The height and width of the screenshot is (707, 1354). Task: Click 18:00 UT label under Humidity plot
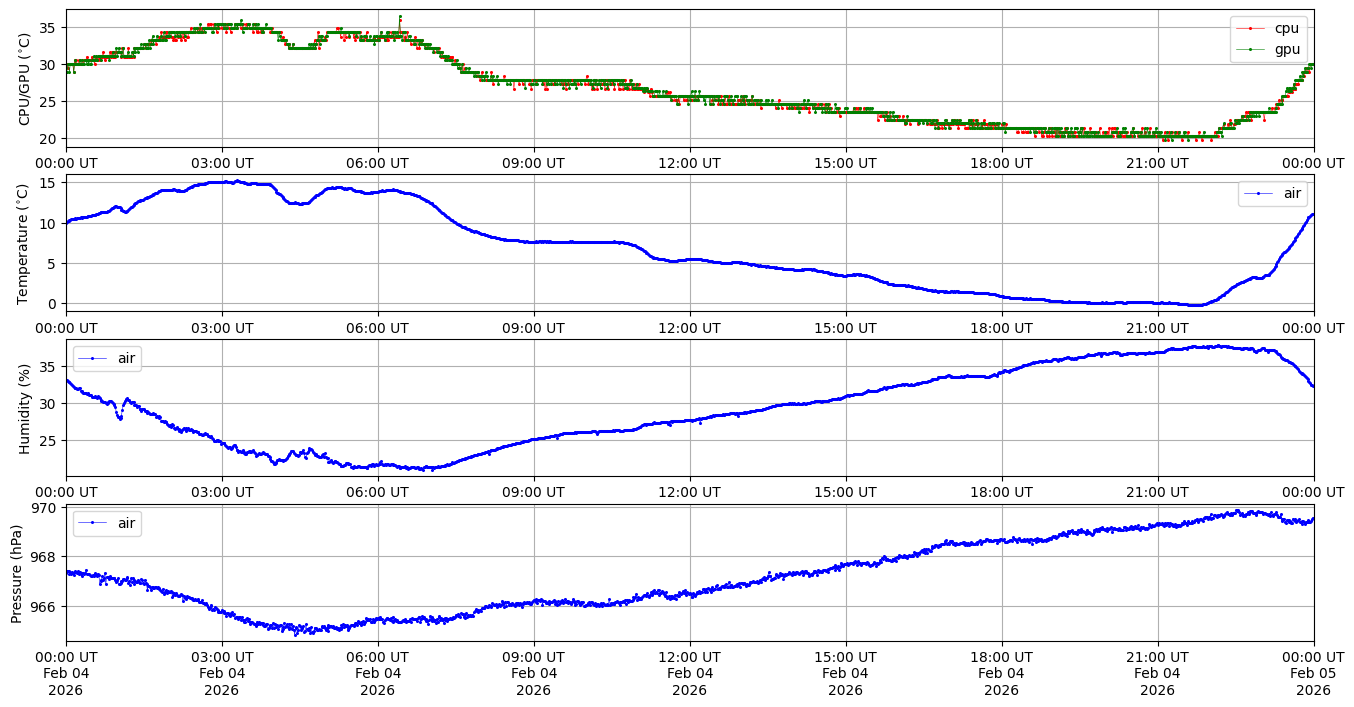[1001, 492]
